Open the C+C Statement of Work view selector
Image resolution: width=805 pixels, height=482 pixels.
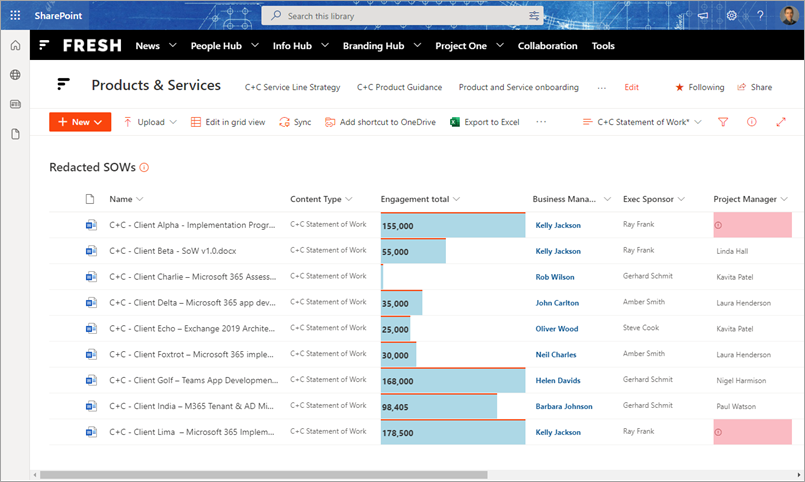coord(642,122)
